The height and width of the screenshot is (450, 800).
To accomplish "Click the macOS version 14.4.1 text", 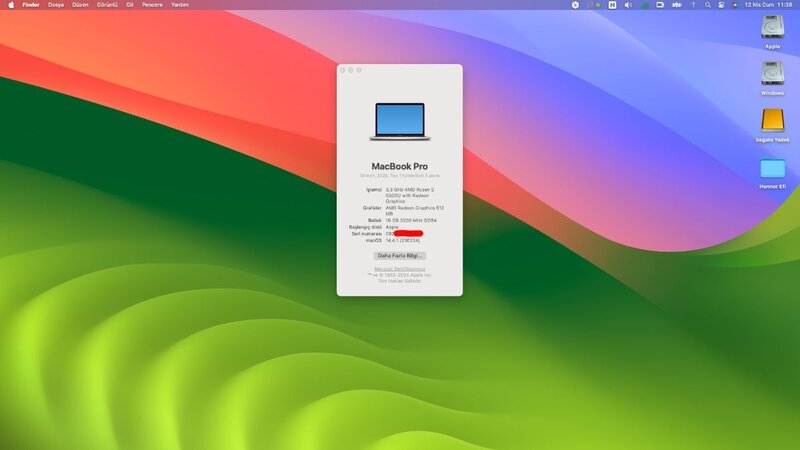I will click(403, 240).
